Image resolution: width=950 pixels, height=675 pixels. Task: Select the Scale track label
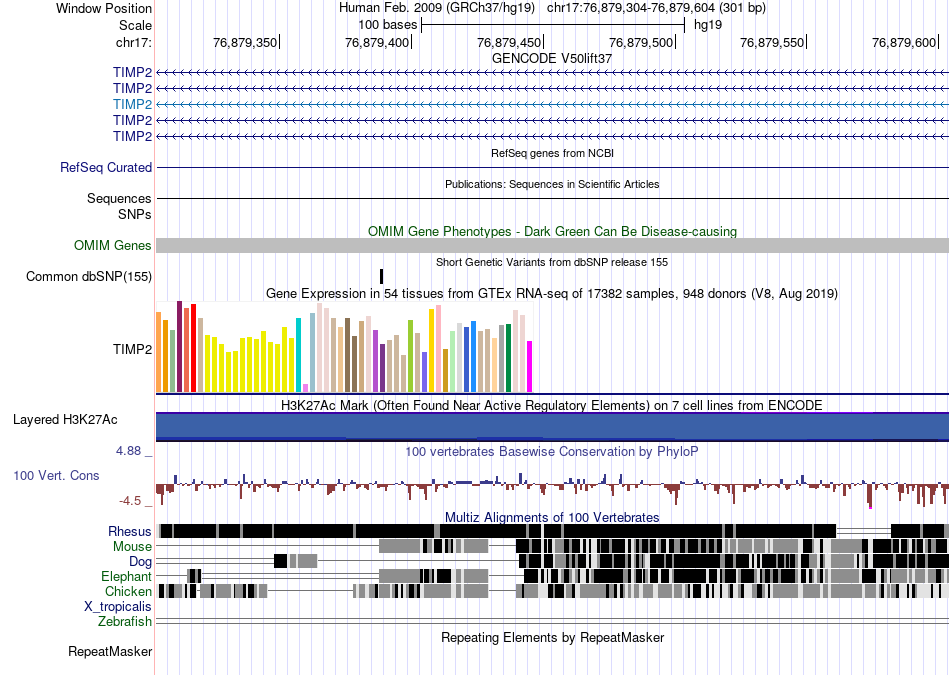click(135, 25)
